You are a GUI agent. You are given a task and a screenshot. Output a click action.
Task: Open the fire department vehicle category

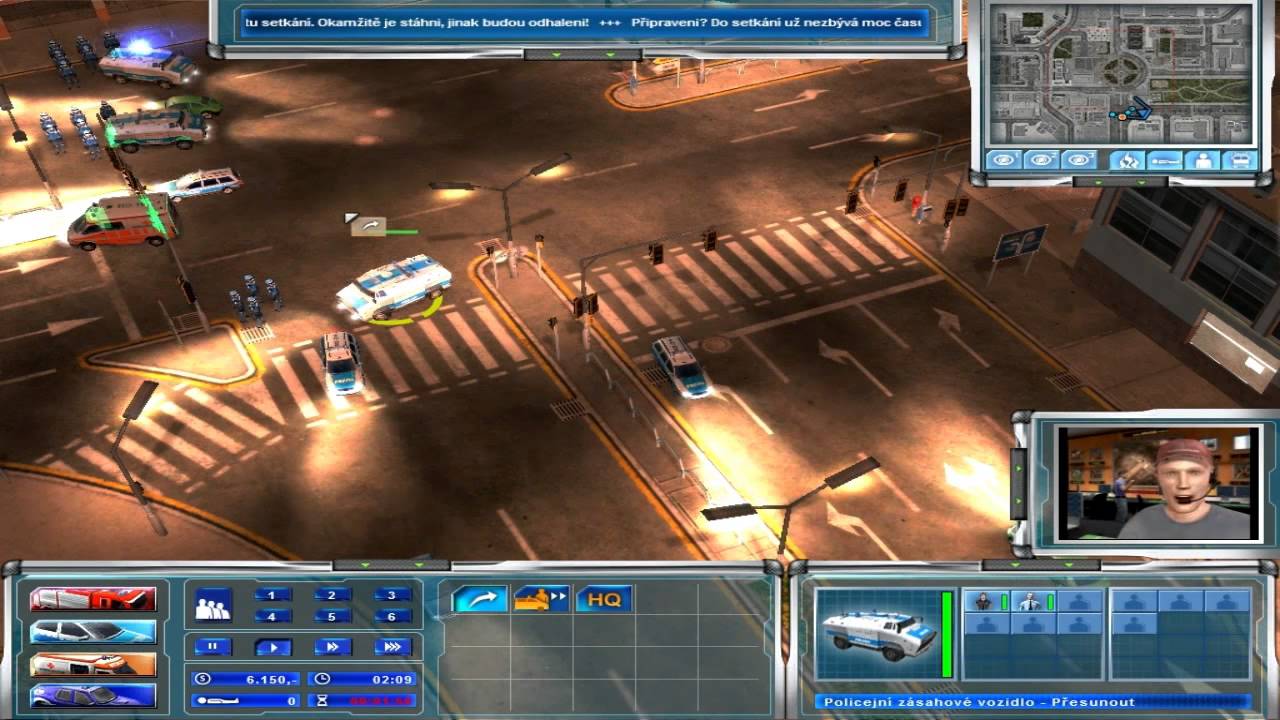click(x=93, y=599)
